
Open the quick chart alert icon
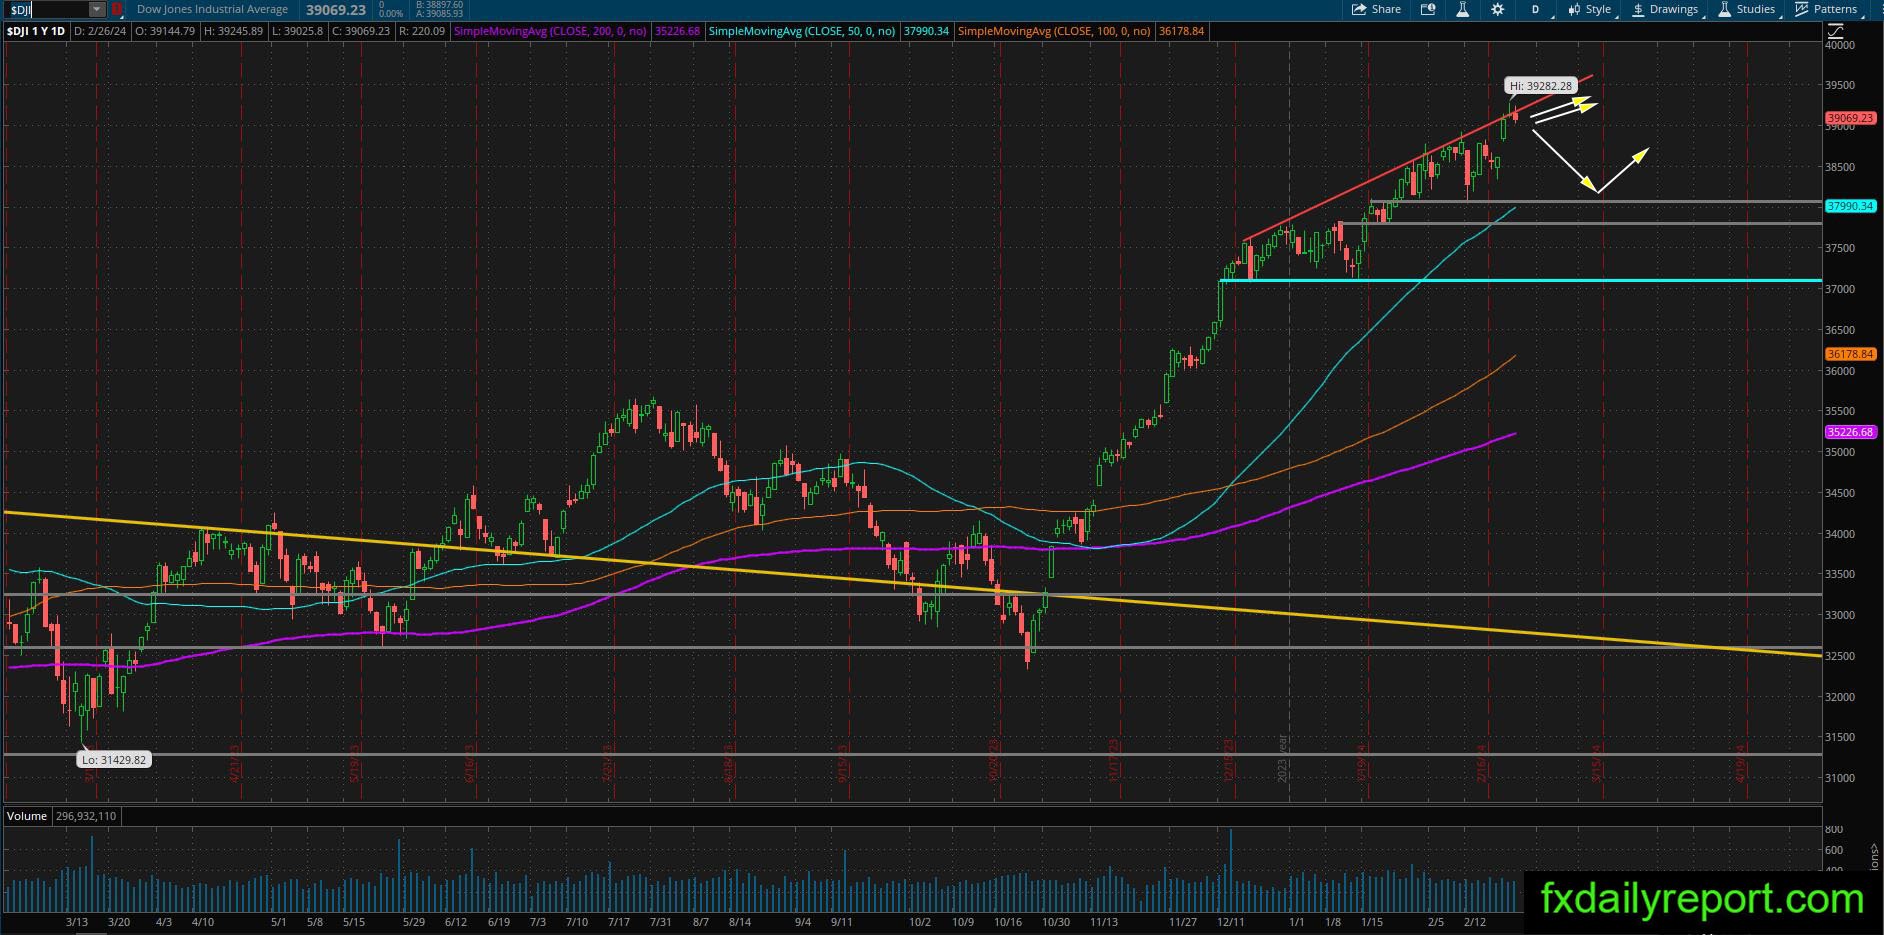(1428, 9)
